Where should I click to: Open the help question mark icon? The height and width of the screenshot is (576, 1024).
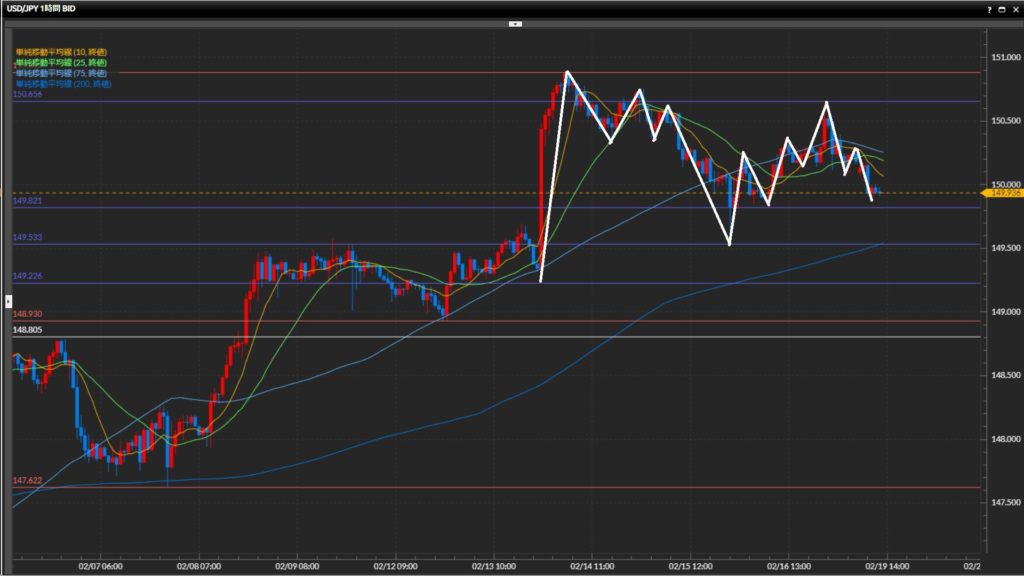tap(989, 8)
